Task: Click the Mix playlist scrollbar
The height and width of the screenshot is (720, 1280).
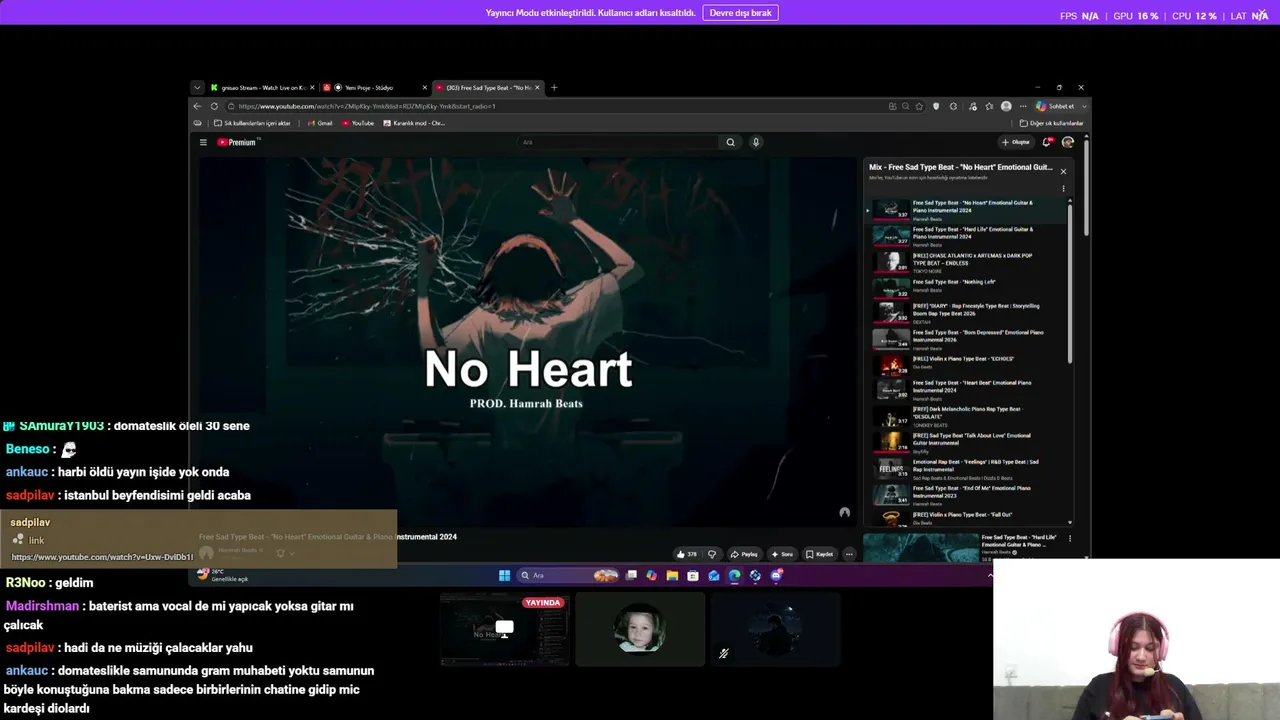Action: coord(1070,282)
